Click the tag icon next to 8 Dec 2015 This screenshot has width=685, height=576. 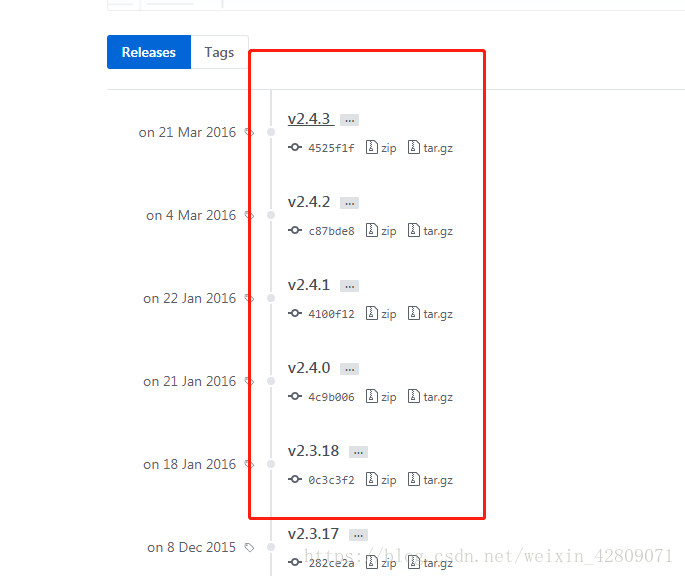pyautogui.click(x=249, y=547)
